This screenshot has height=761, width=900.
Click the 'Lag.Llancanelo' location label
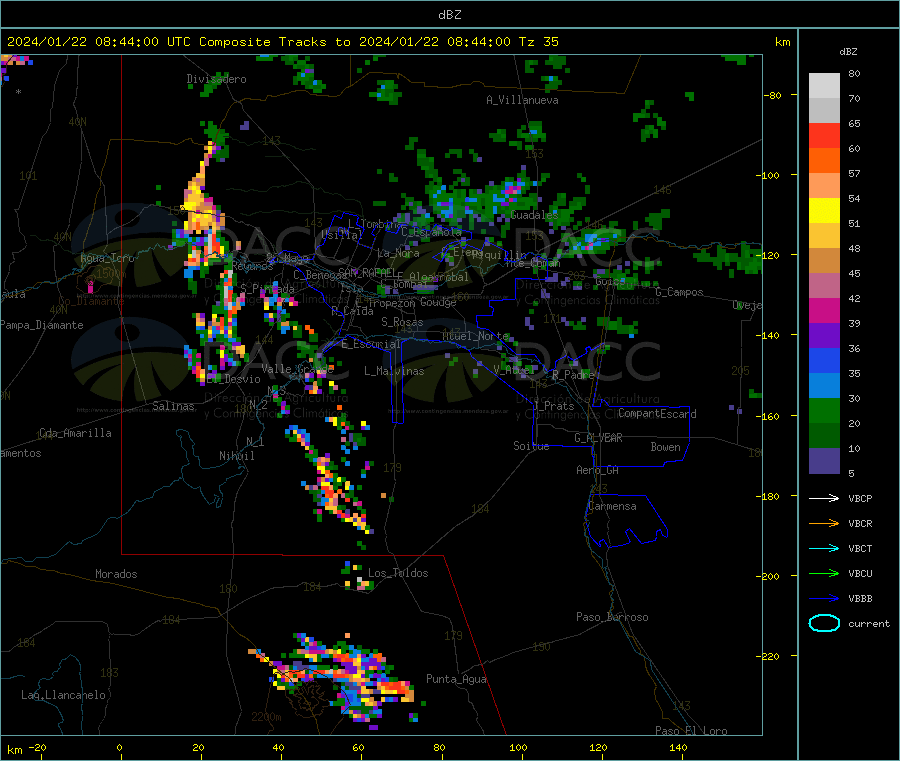coord(64,696)
